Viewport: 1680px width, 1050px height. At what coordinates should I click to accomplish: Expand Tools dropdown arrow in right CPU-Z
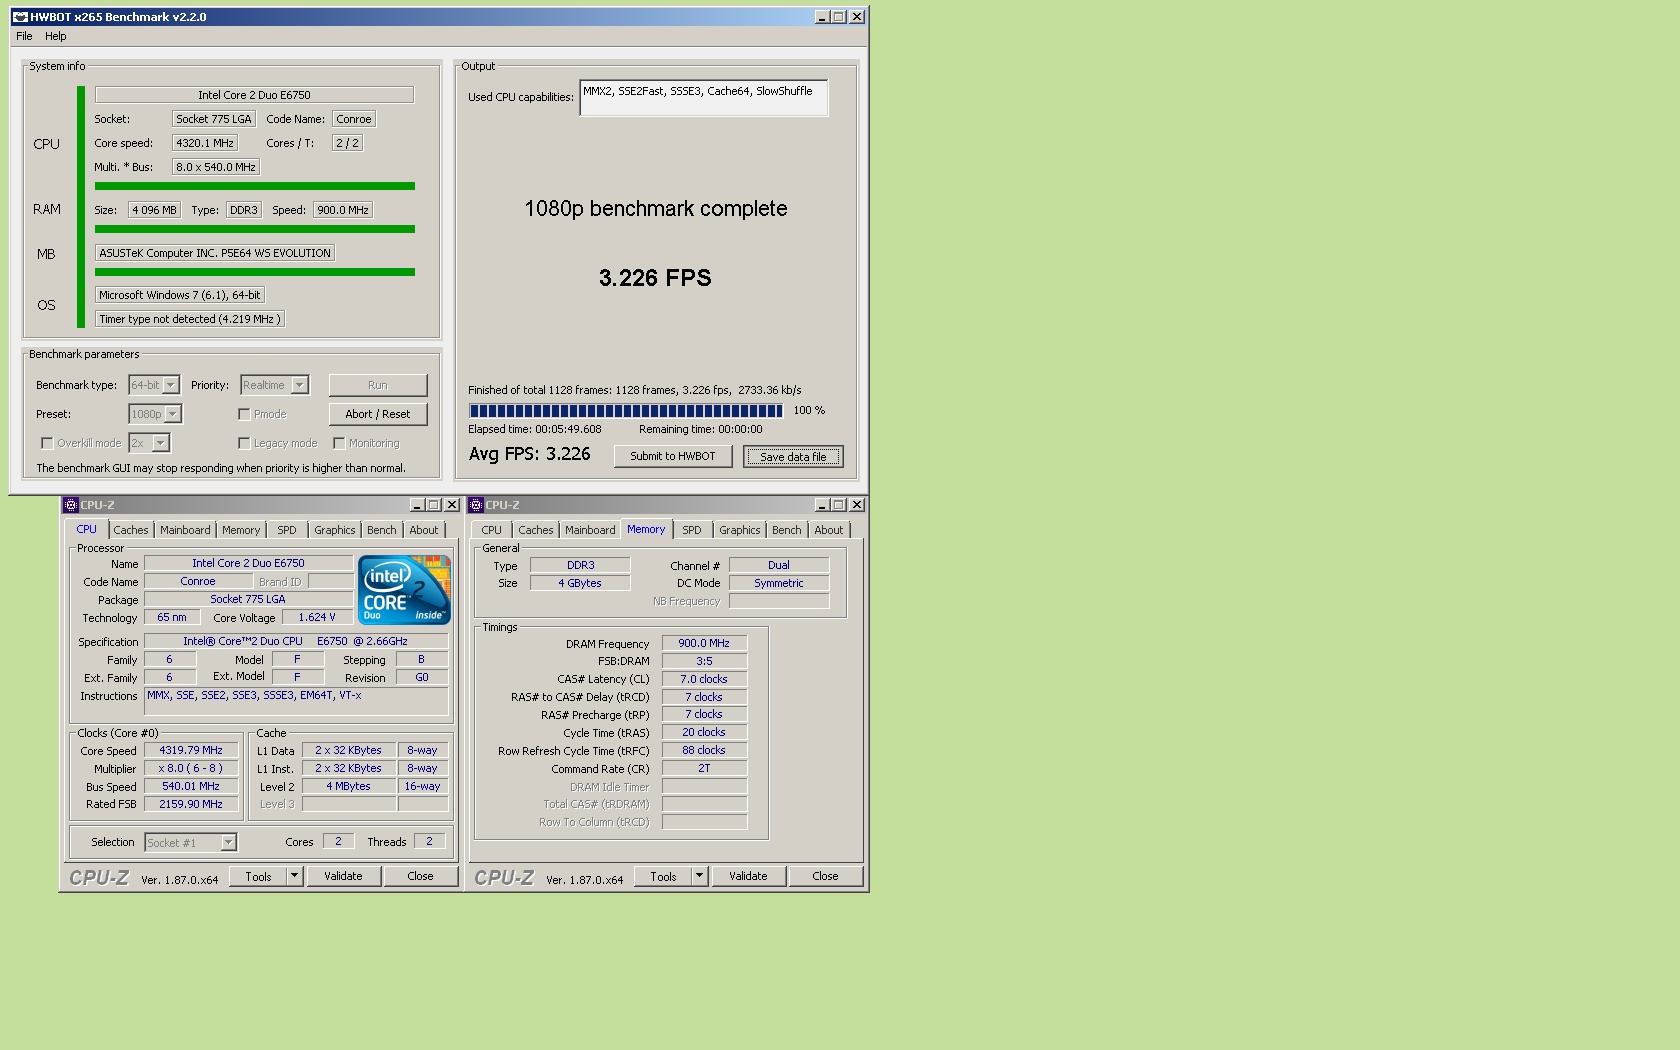[x=700, y=877]
